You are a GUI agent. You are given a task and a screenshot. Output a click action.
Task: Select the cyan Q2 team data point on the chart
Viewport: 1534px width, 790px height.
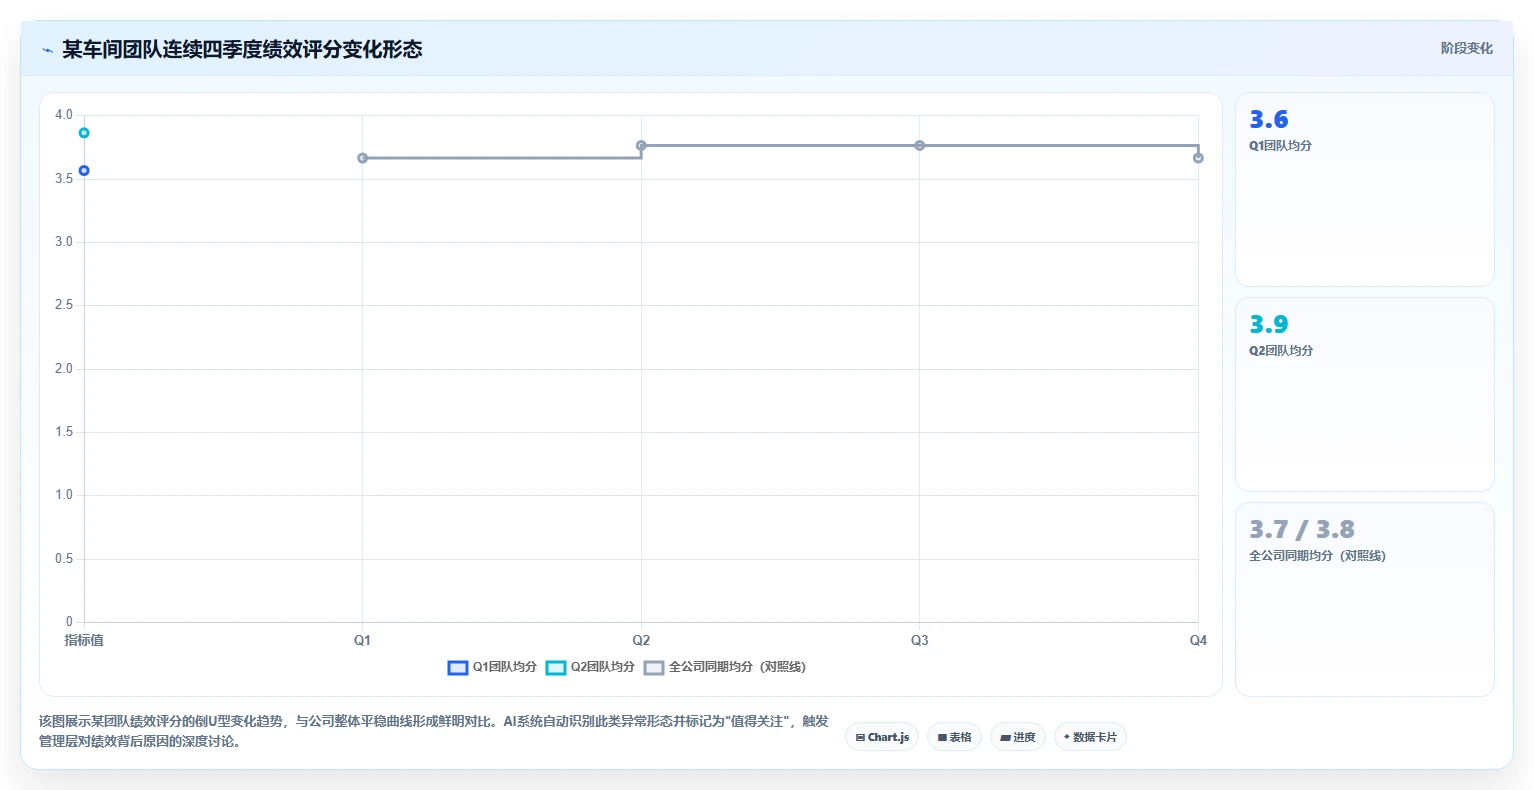[84, 133]
